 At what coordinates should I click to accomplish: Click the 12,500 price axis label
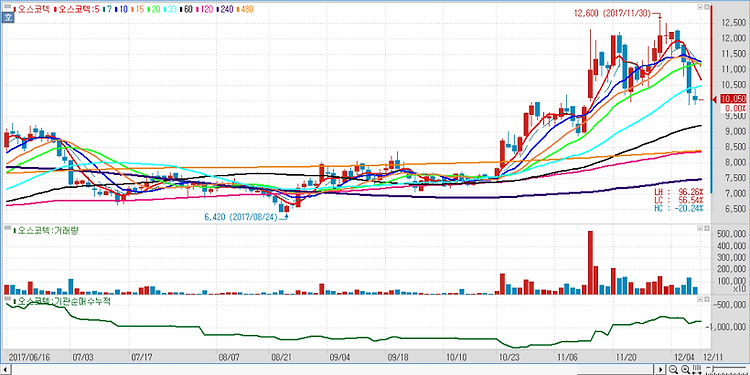click(733, 22)
